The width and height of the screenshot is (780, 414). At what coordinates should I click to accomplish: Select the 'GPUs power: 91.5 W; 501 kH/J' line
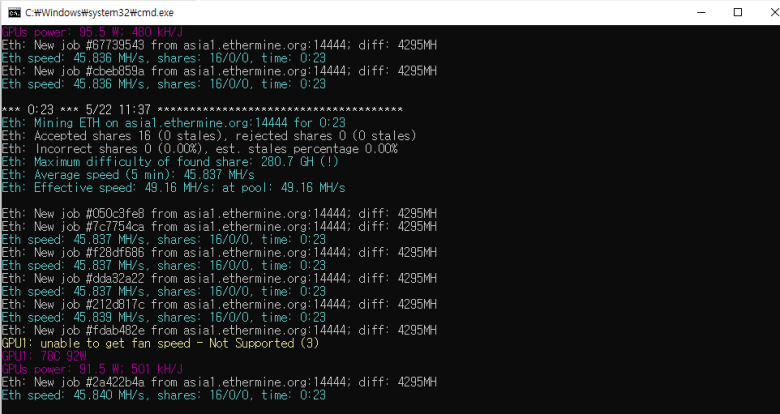coord(93,369)
